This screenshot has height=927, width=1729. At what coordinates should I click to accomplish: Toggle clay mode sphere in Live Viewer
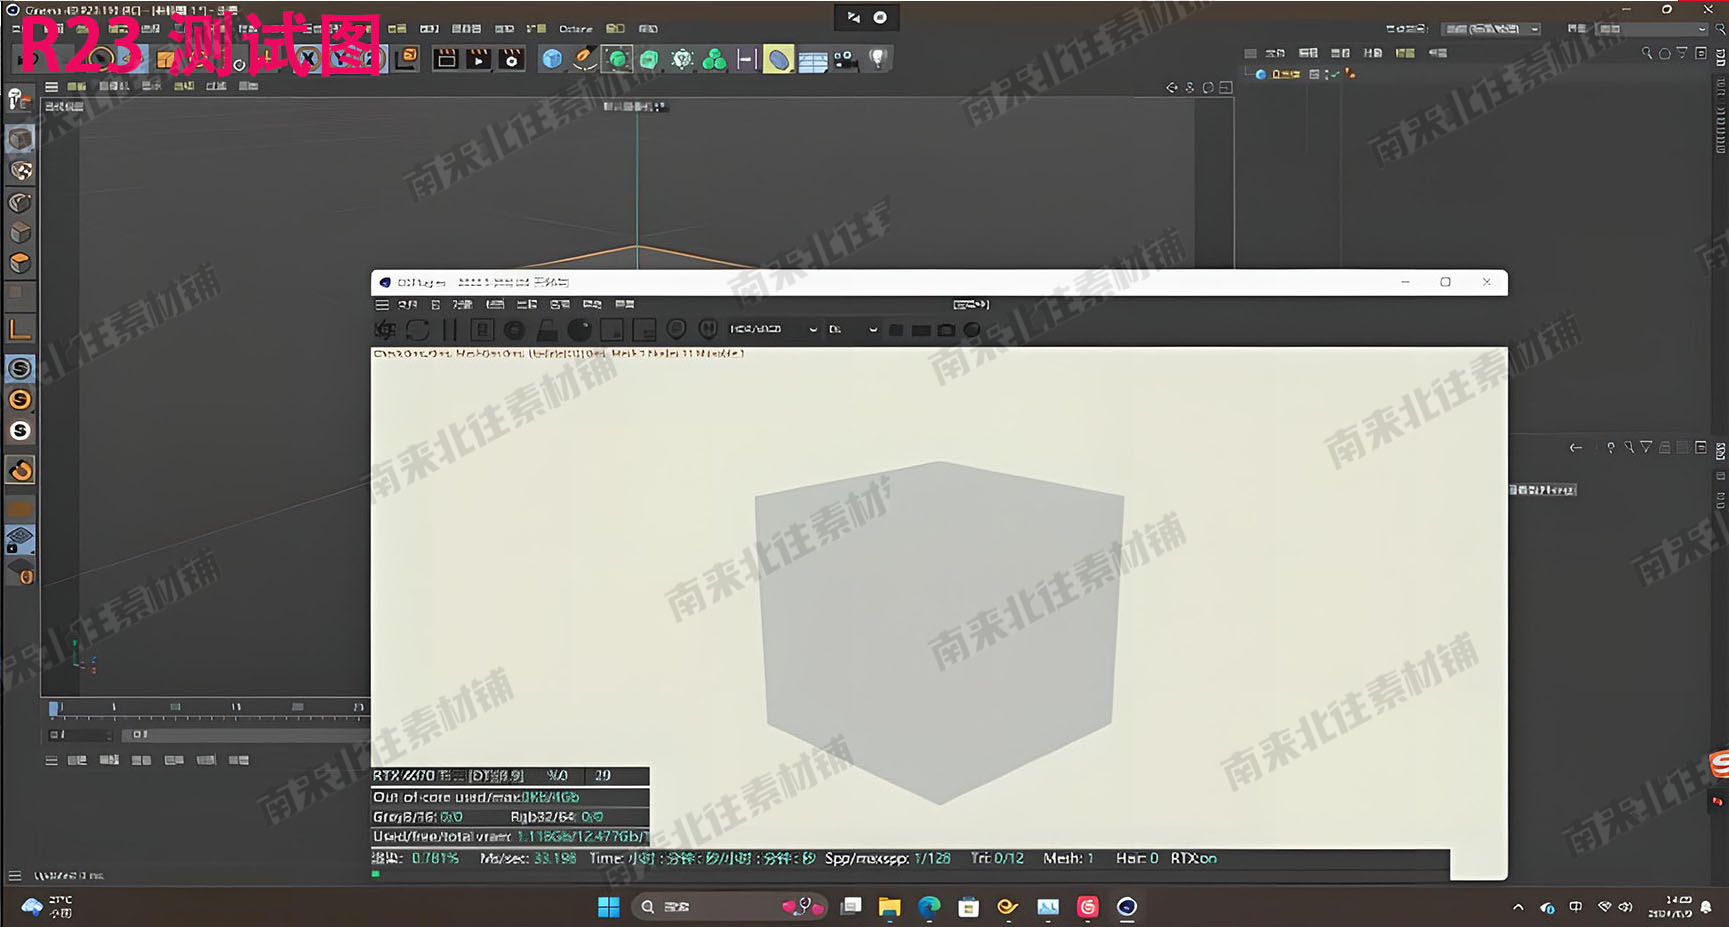[x=579, y=330]
